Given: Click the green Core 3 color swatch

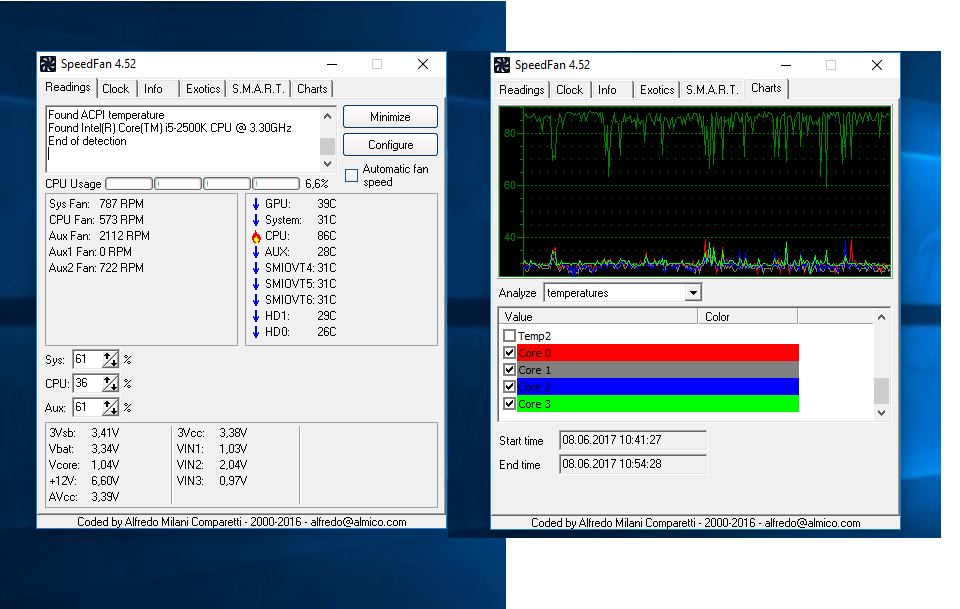Looking at the screenshot, I should pyautogui.click(x=658, y=404).
